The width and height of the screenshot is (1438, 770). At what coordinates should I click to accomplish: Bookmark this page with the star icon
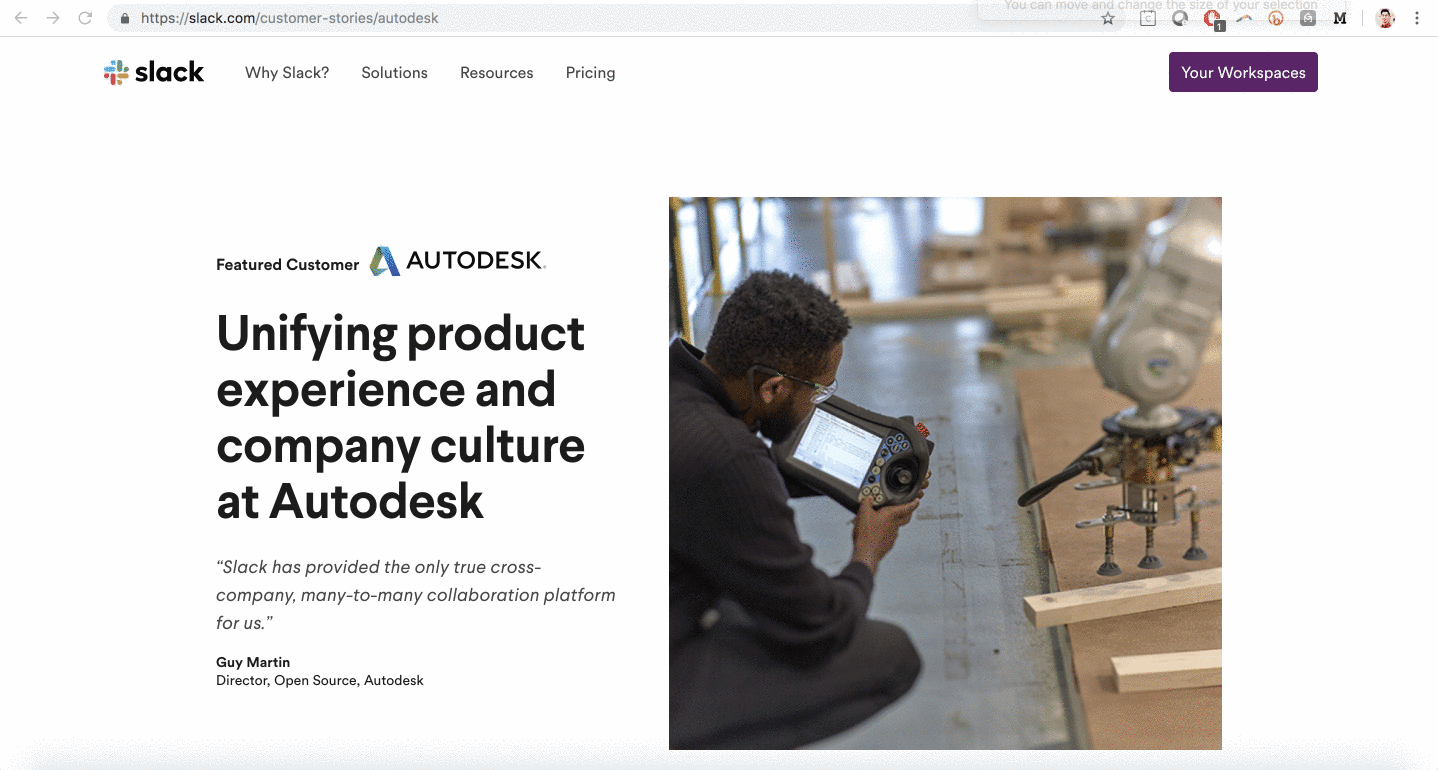tap(1108, 18)
